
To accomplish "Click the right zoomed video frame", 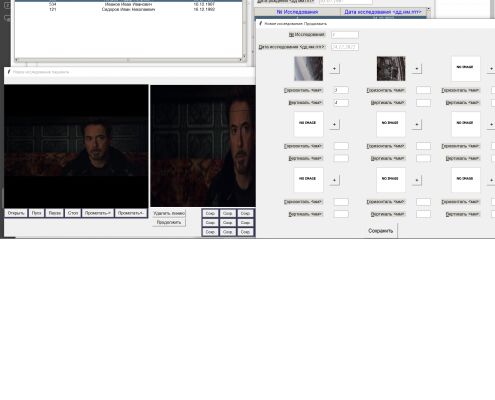I will 203,146.
